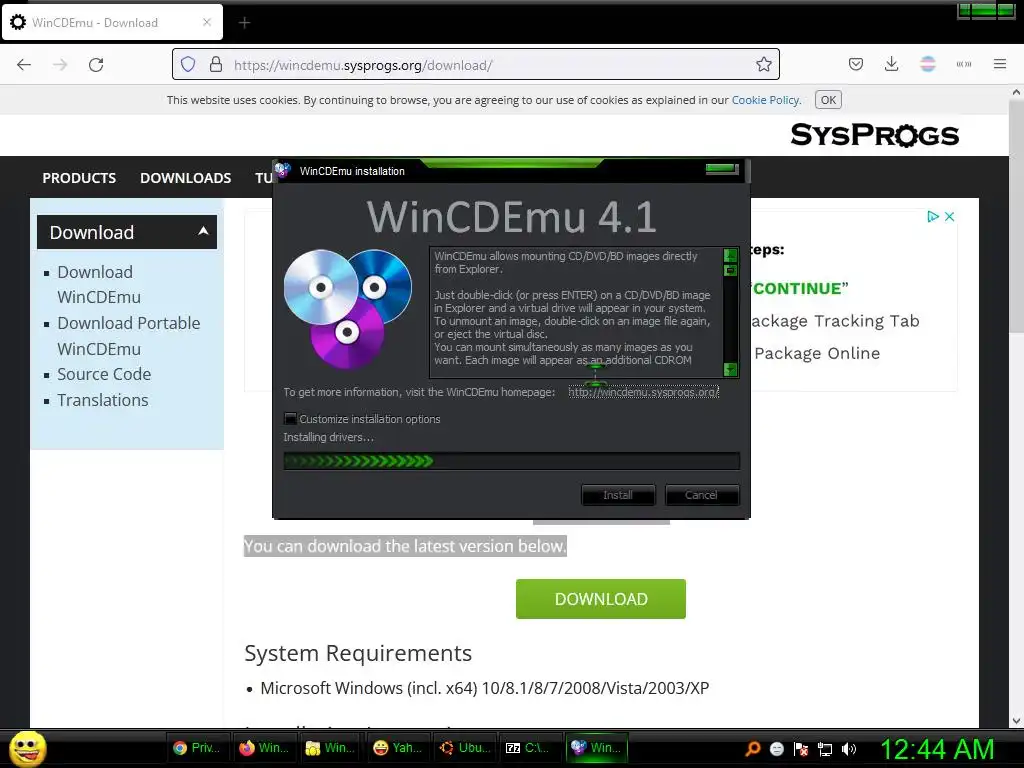1024x768 pixels.
Task: Click the WinCDEmu discs logo image
Action: click(347, 308)
